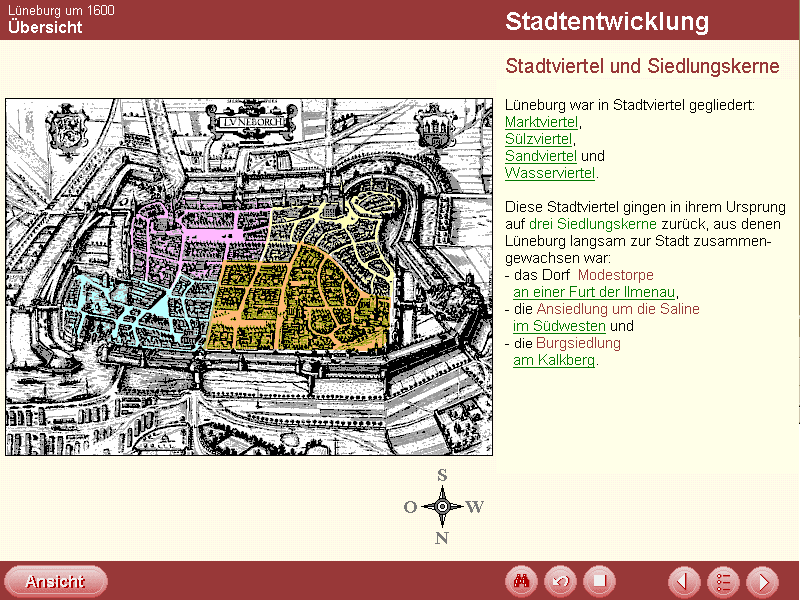Click the Ansicht button

click(x=55, y=582)
